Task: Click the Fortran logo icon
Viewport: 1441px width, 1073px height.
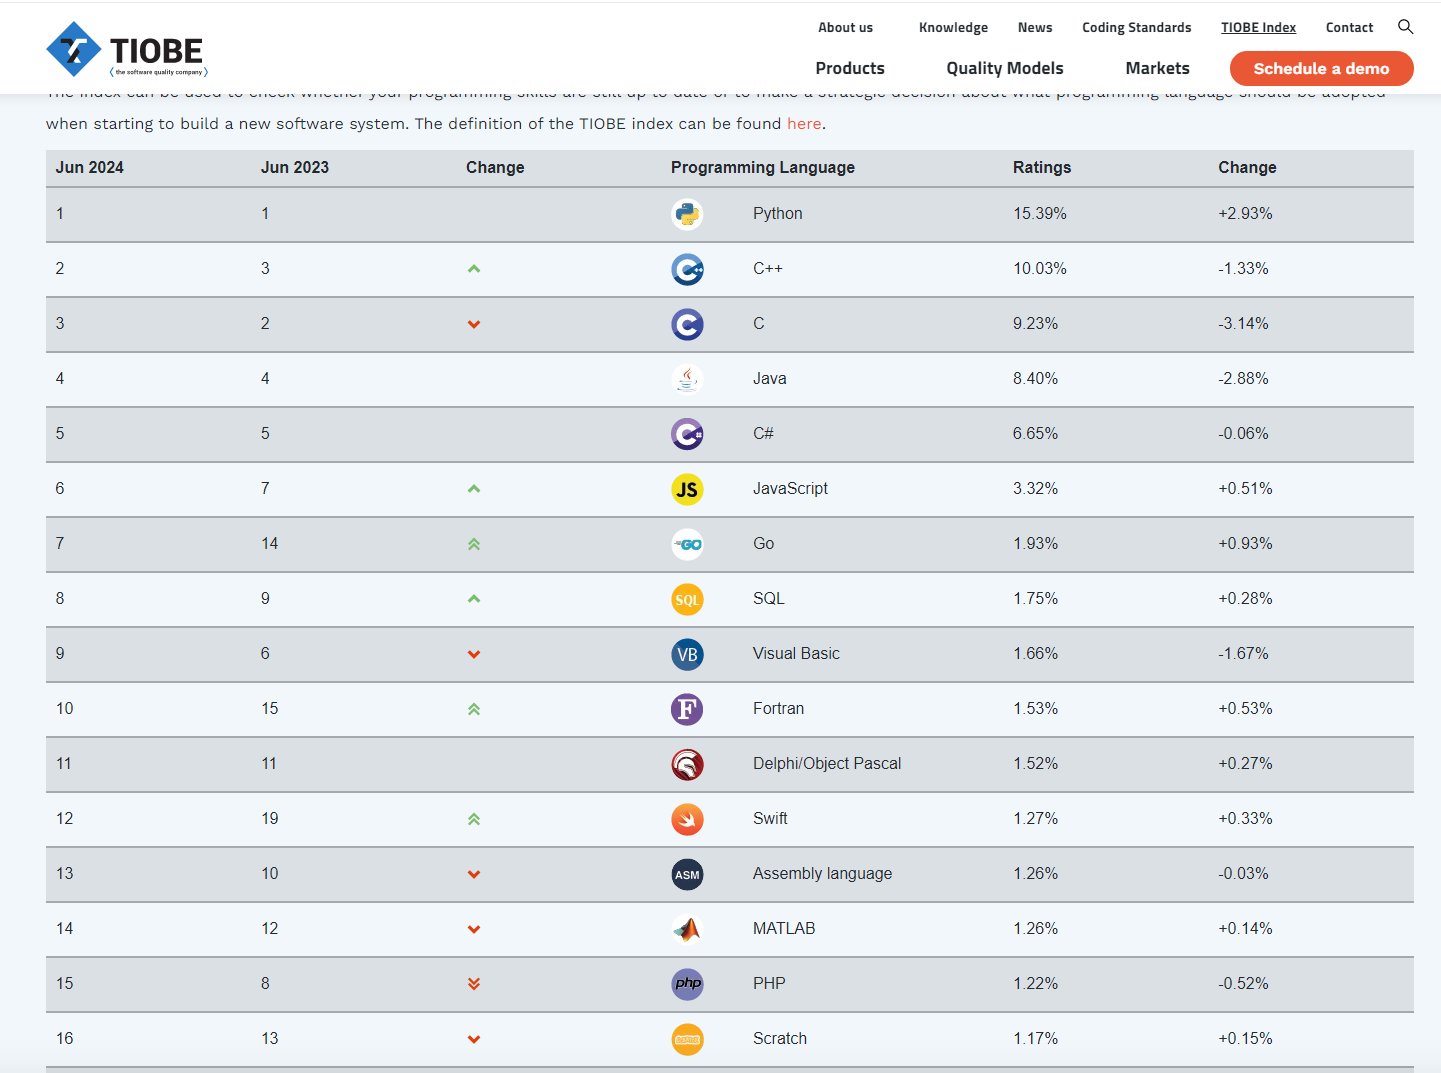Action: 687,709
